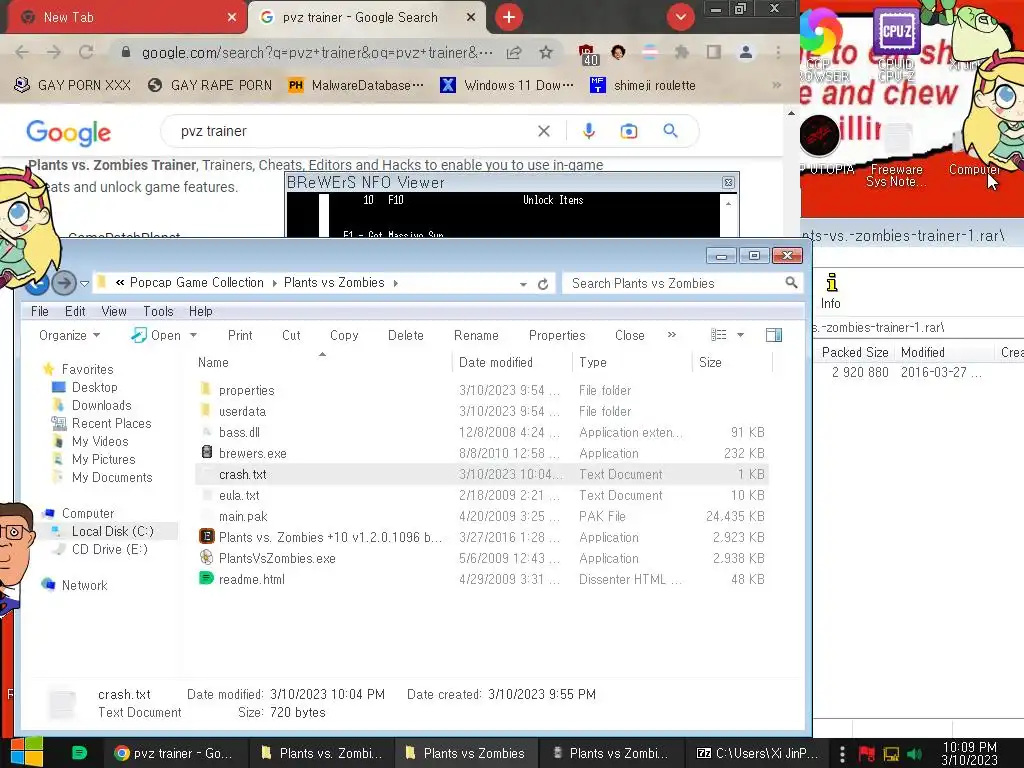Click the Google voice search microphone
This screenshot has width=1024, height=768.
tap(588, 131)
